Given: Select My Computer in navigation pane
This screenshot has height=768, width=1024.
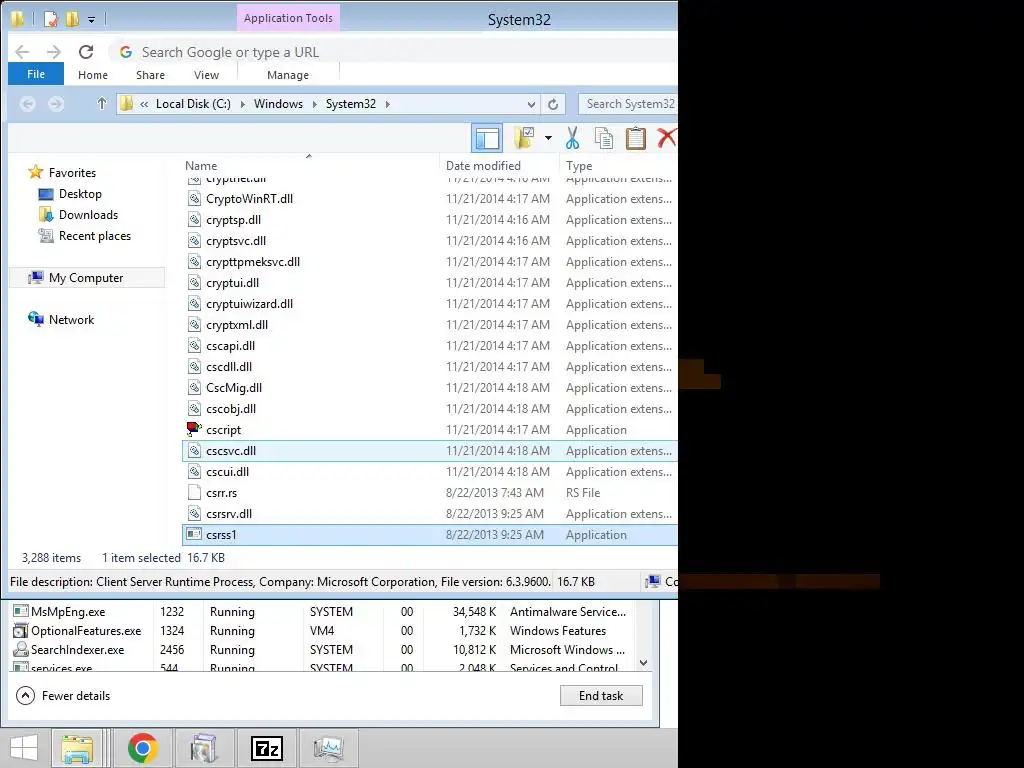Looking at the screenshot, I should (87, 278).
